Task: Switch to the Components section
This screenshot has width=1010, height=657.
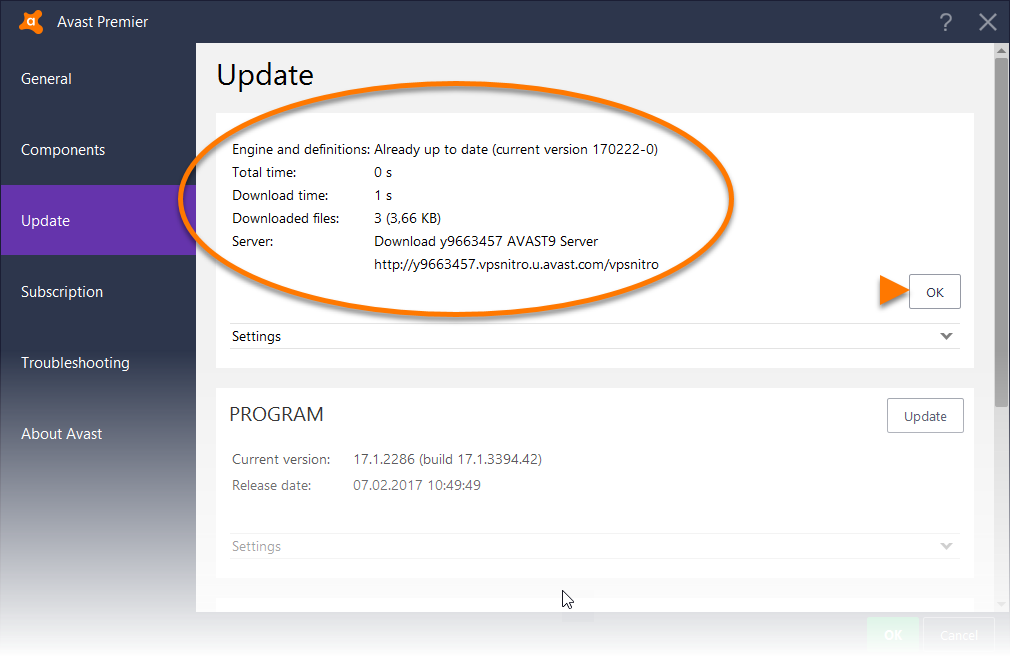Action: [62, 149]
